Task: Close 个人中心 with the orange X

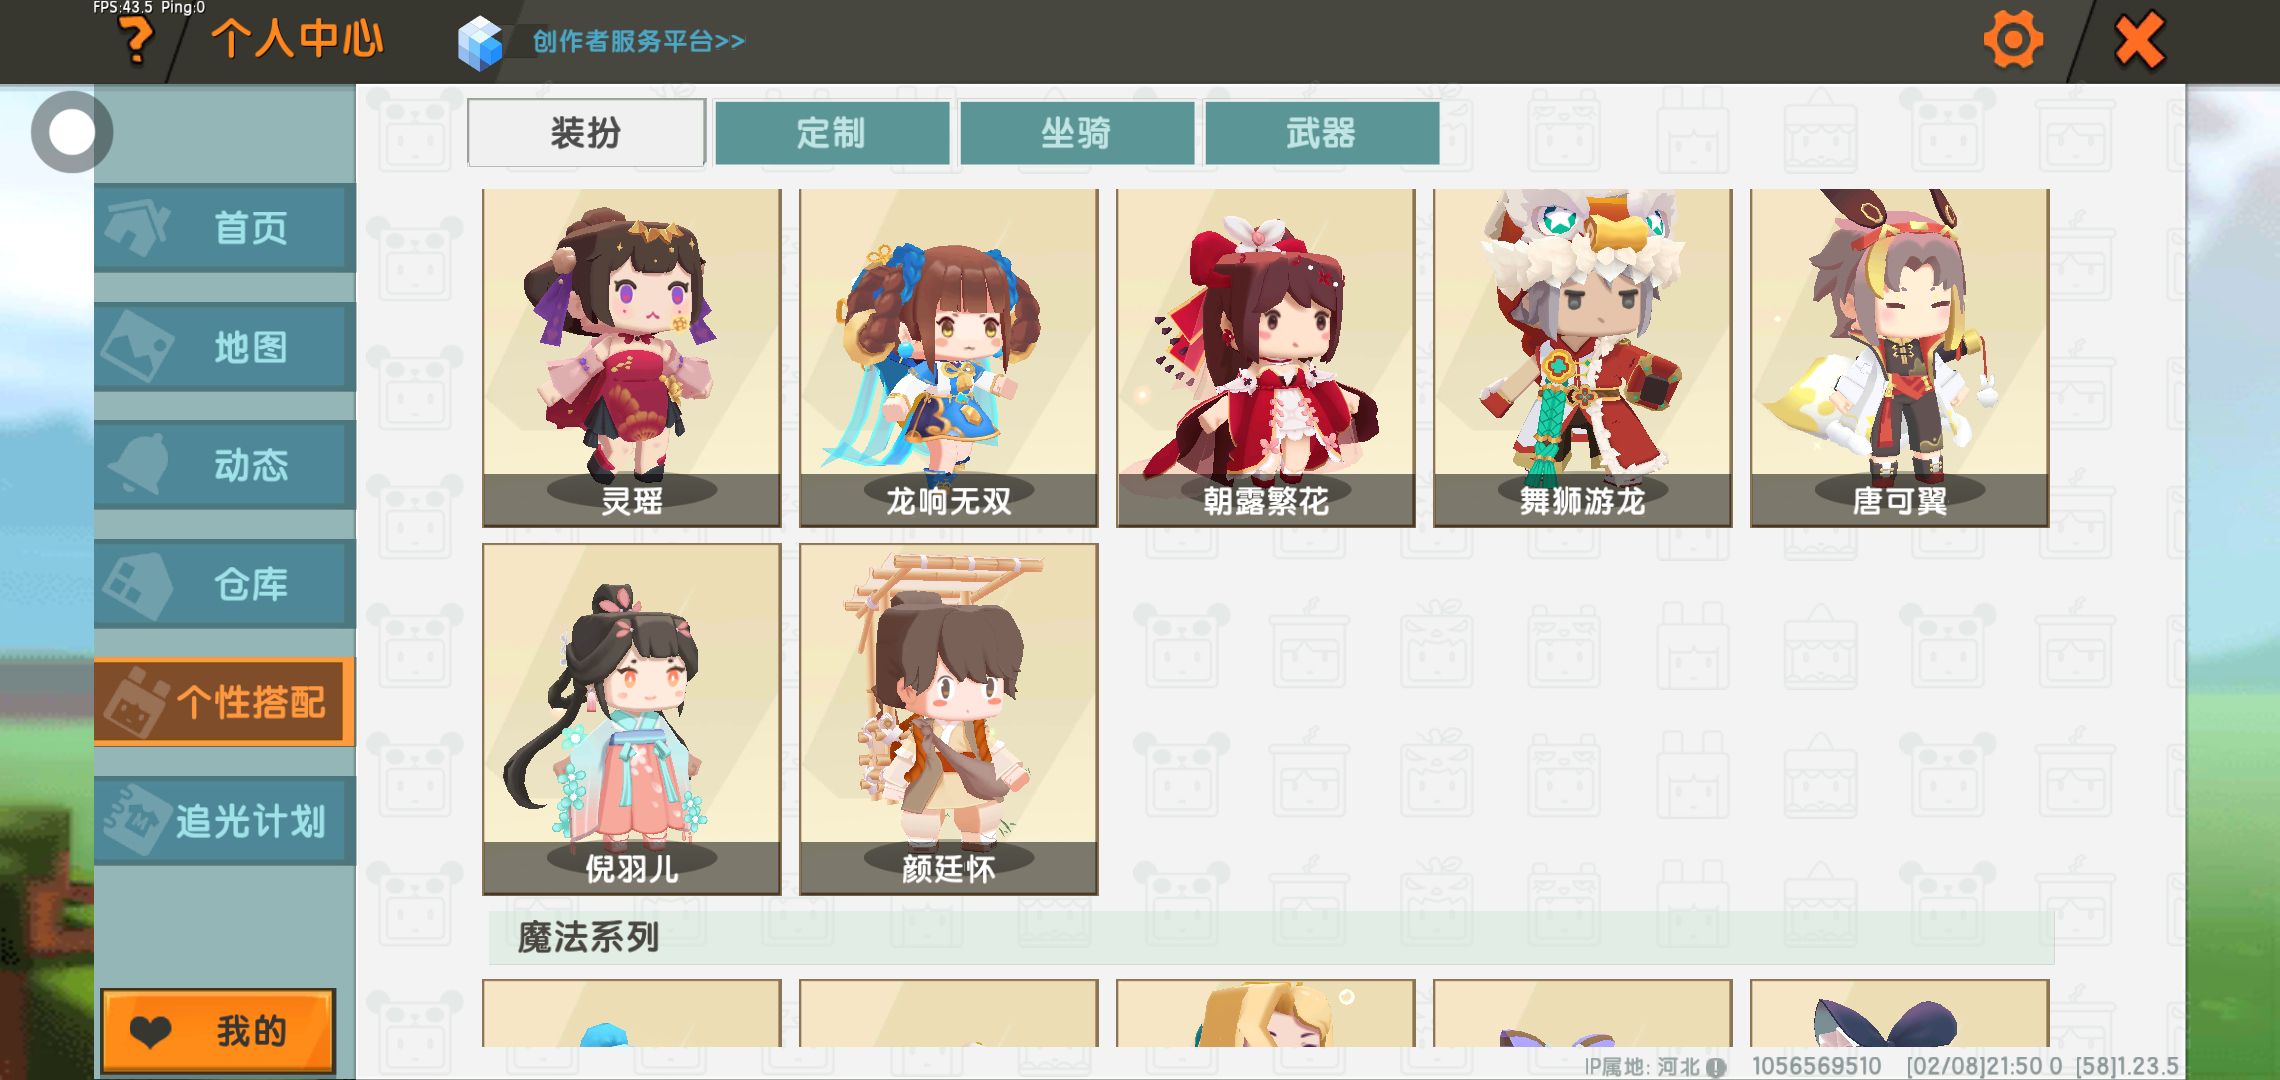Action: pos(2139,41)
